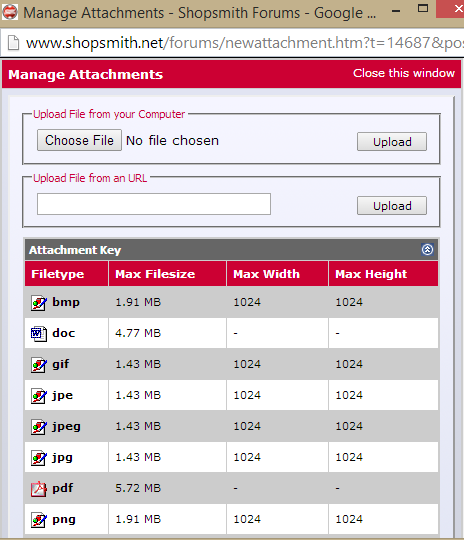Click Choose File to browse computer
The height and width of the screenshot is (540, 464).
[79, 140]
